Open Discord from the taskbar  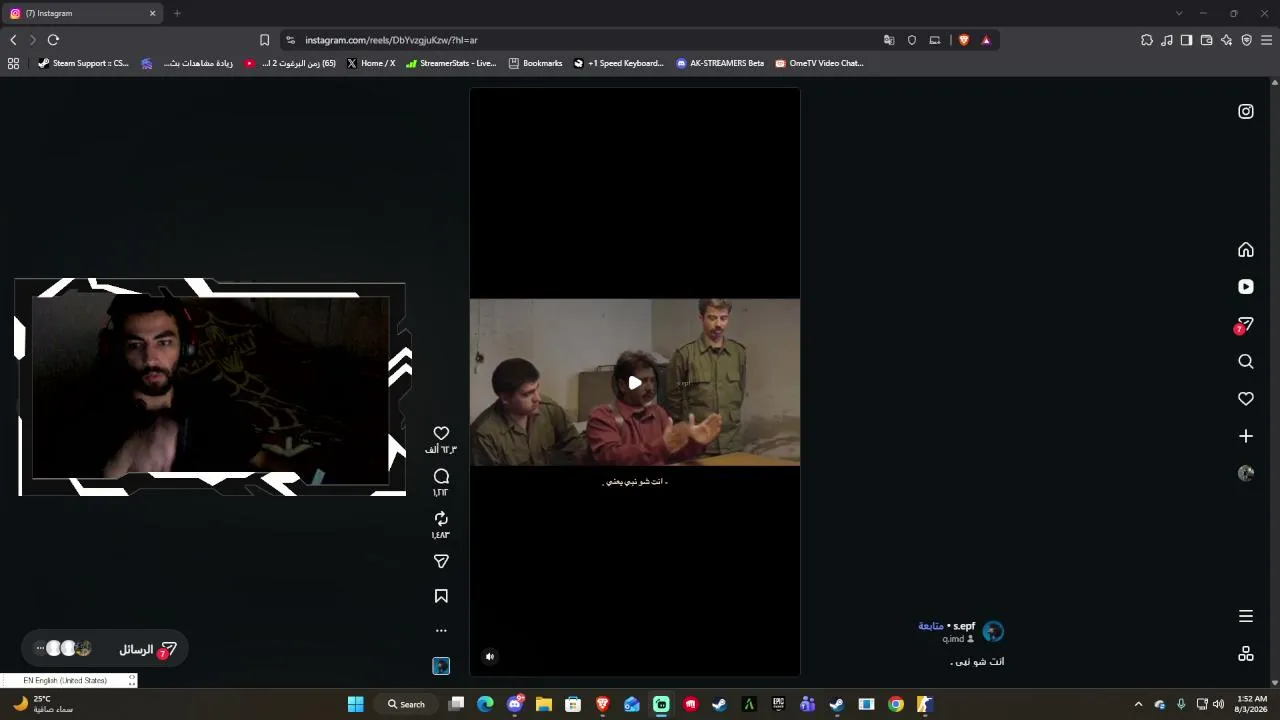pos(515,704)
